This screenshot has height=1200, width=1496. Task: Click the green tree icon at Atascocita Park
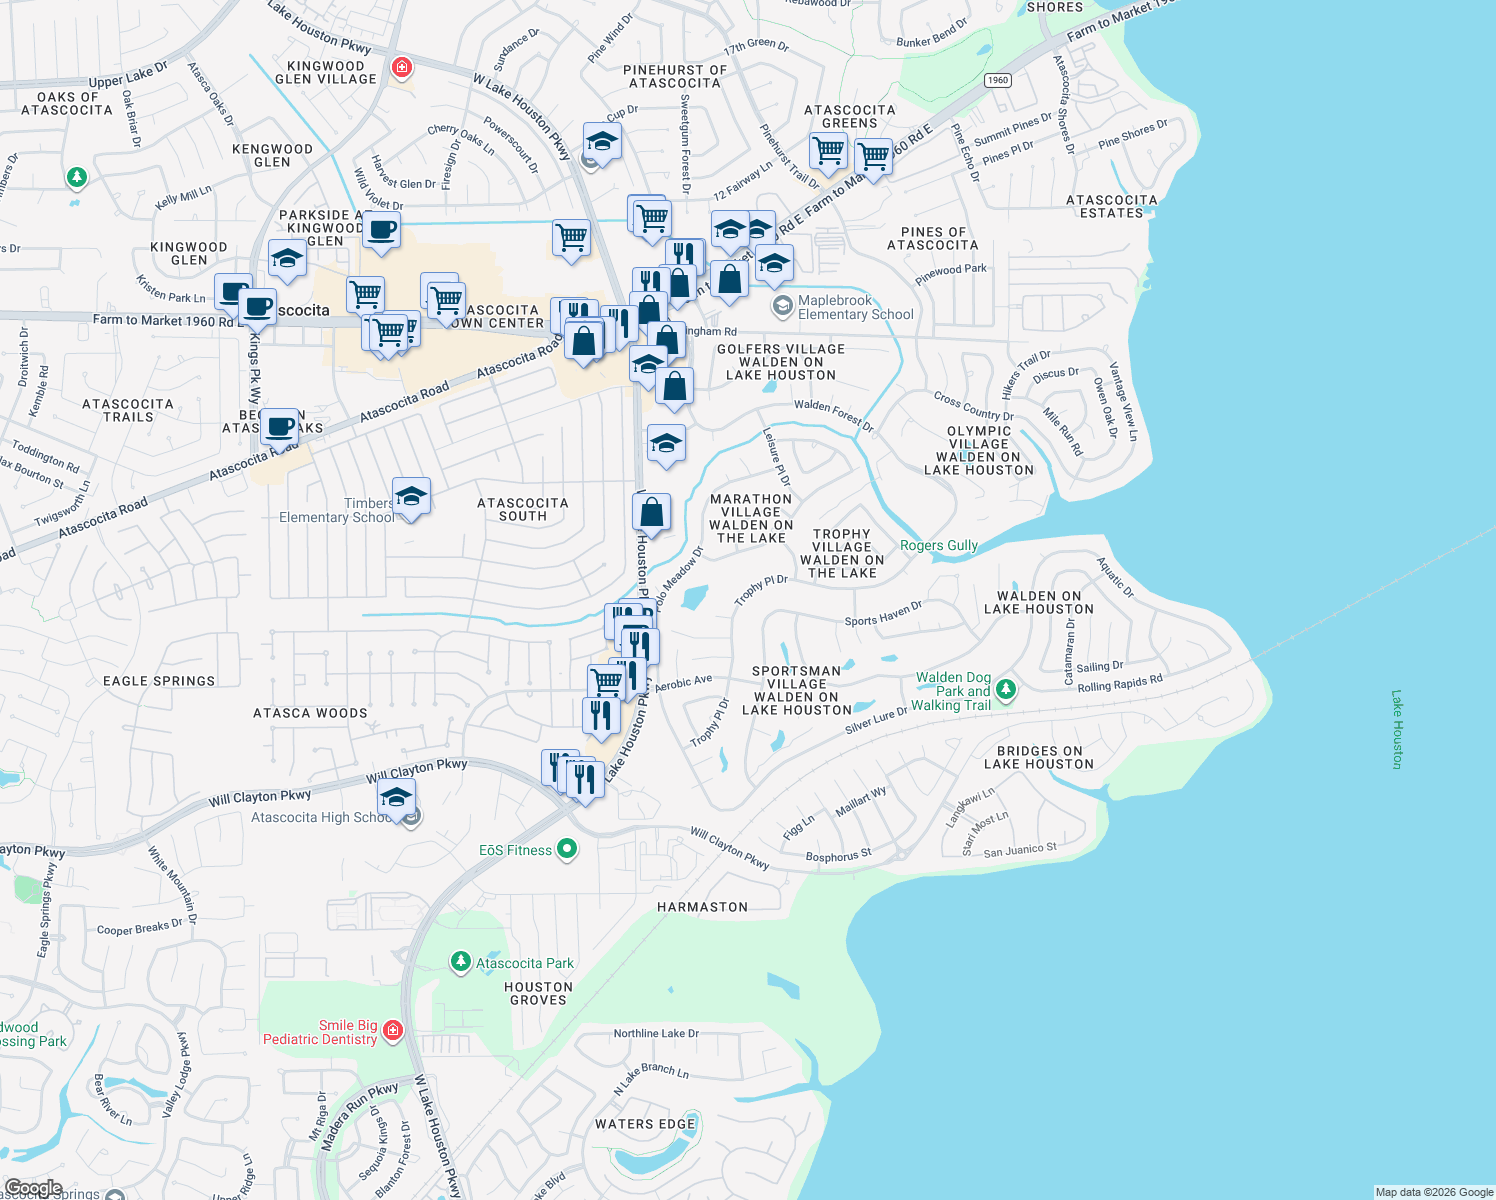point(460,963)
